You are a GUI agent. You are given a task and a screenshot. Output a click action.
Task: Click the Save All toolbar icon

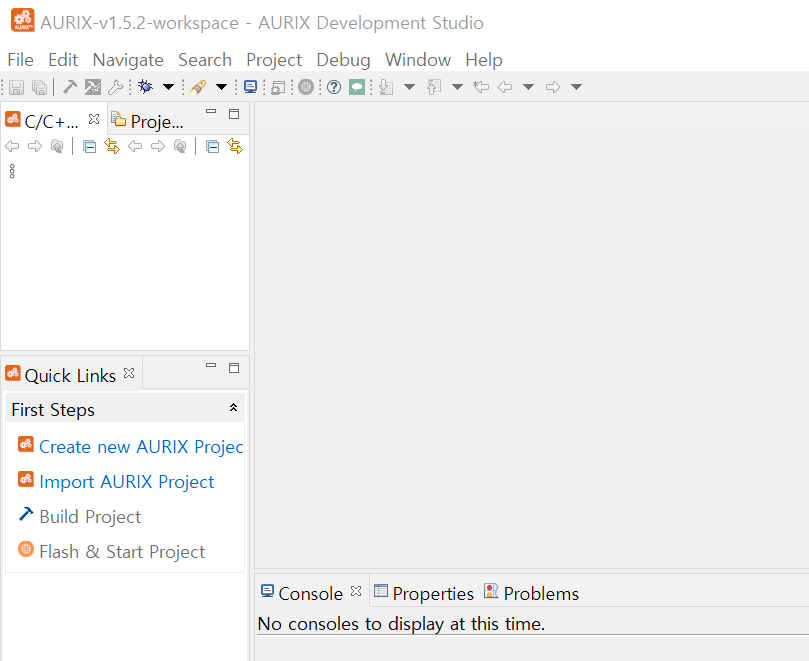pos(40,87)
